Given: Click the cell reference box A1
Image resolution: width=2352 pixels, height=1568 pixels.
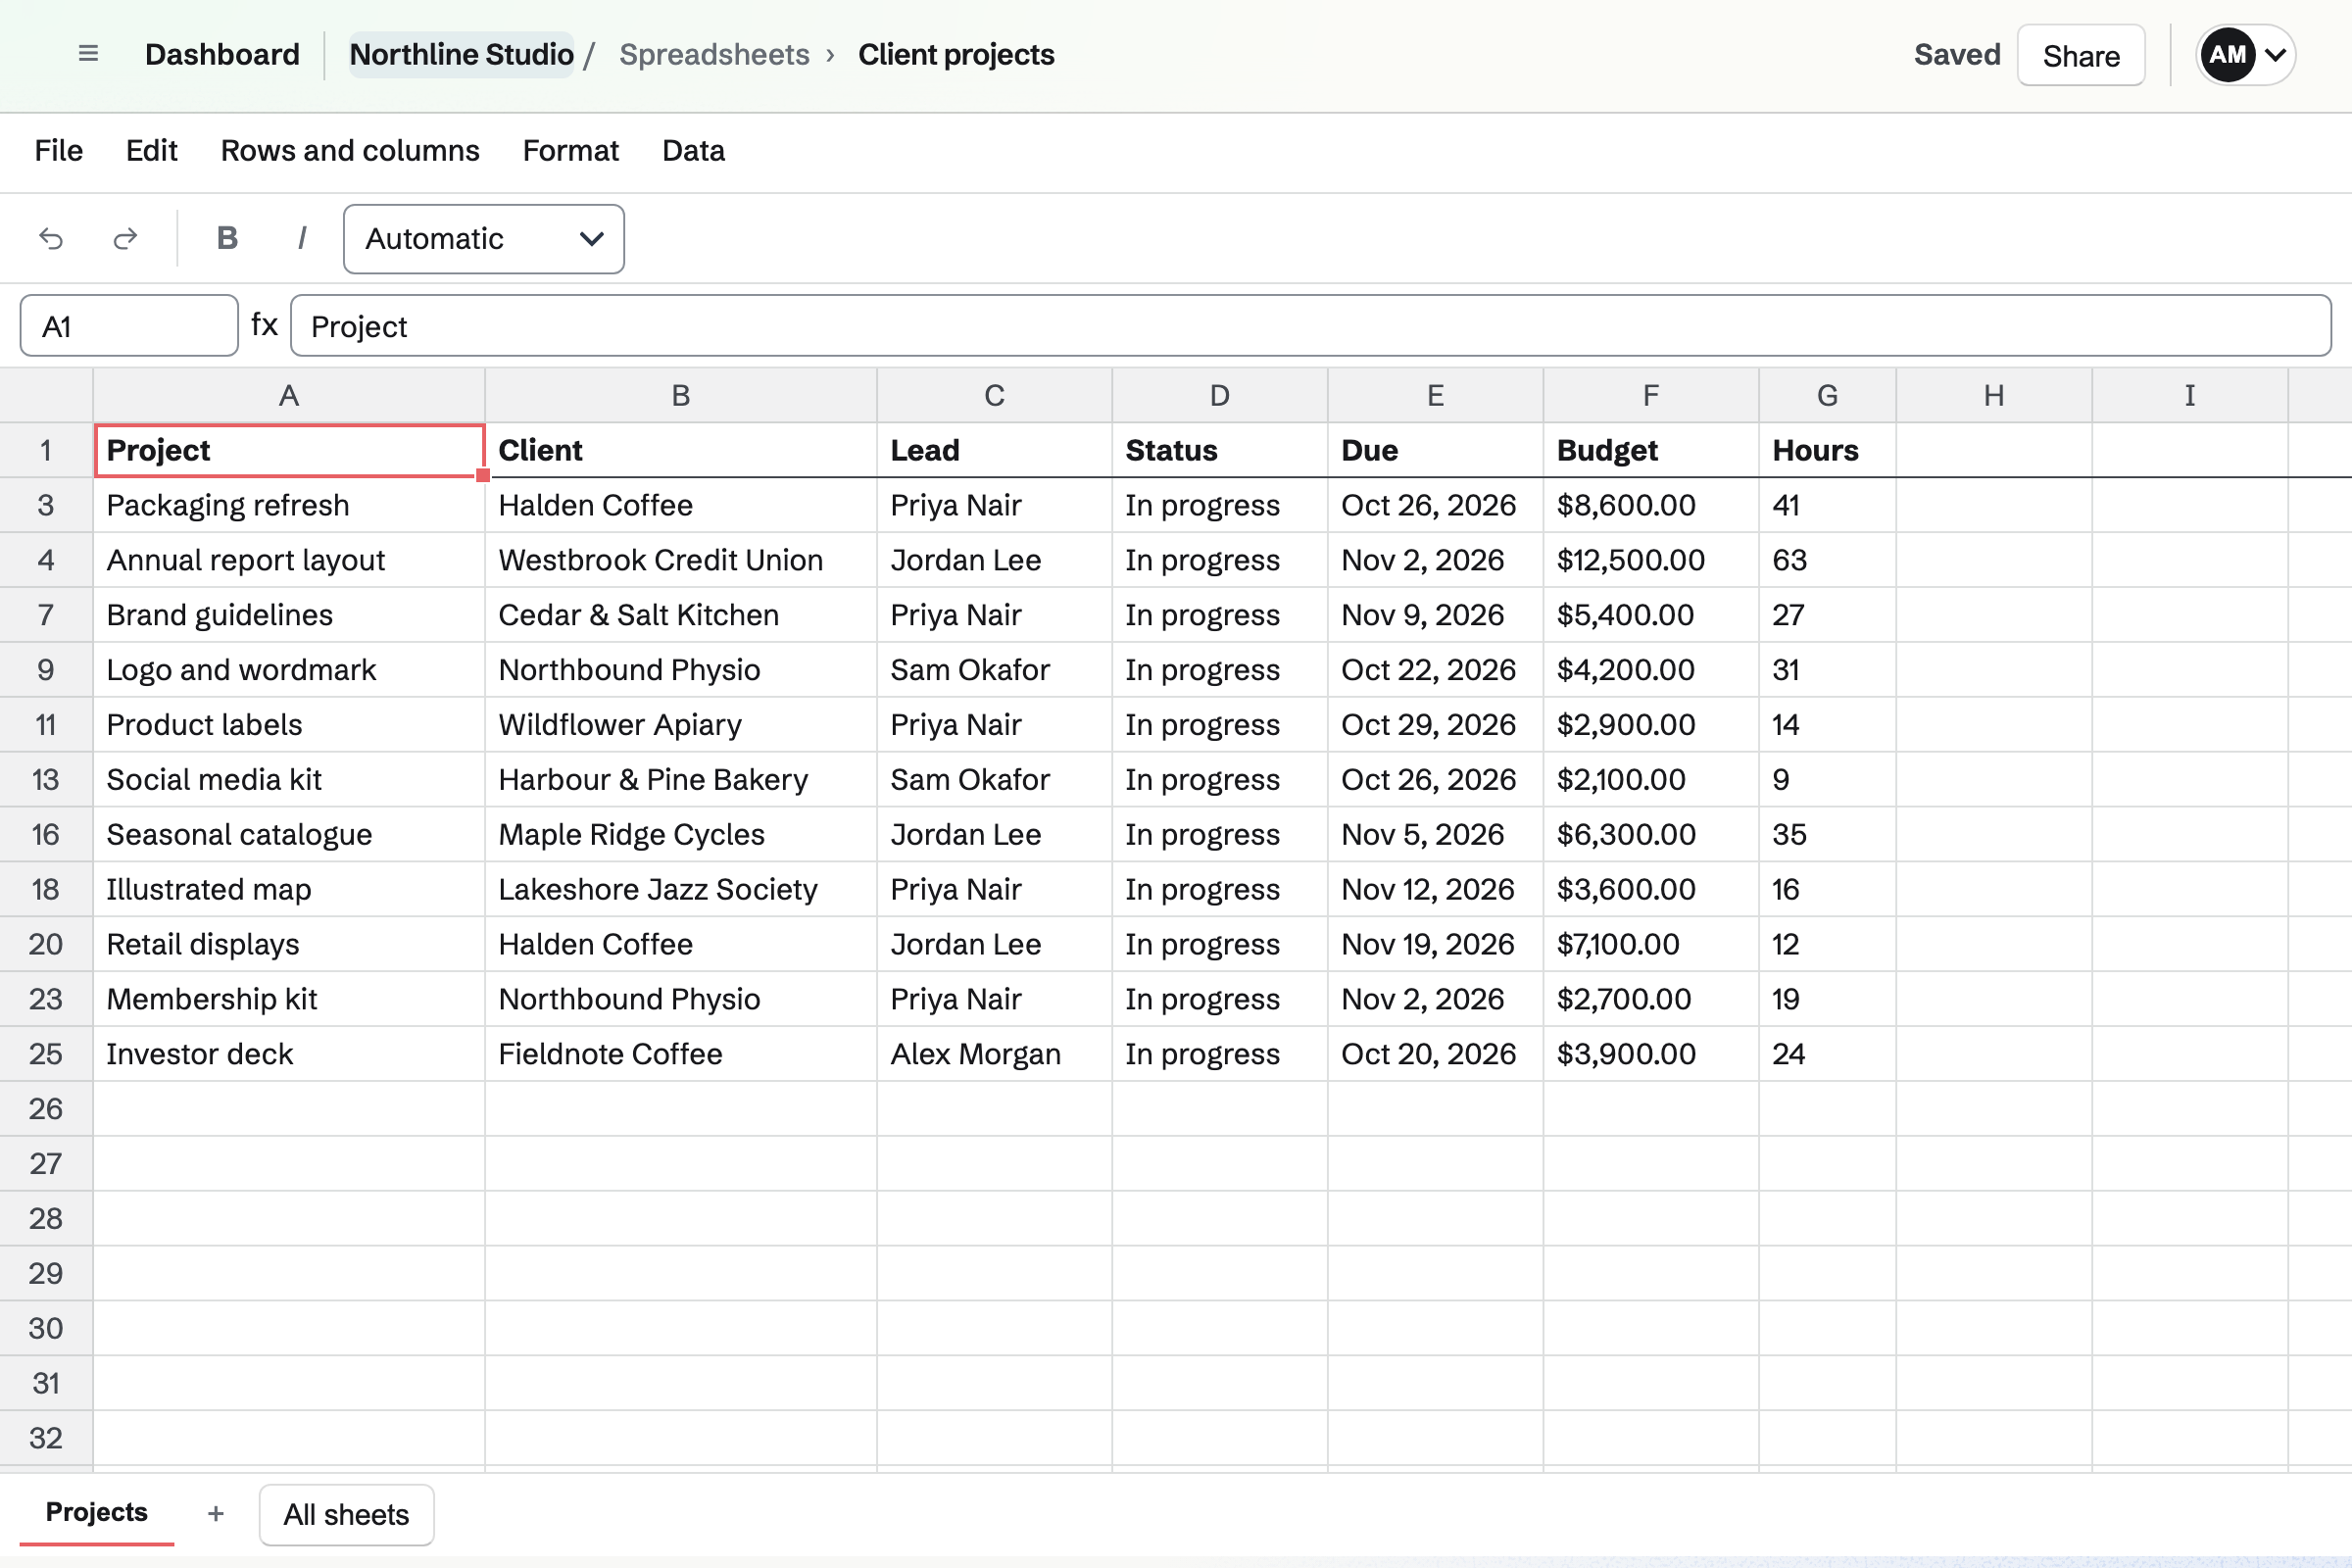Looking at the screenshot, I should pos(129,326).
